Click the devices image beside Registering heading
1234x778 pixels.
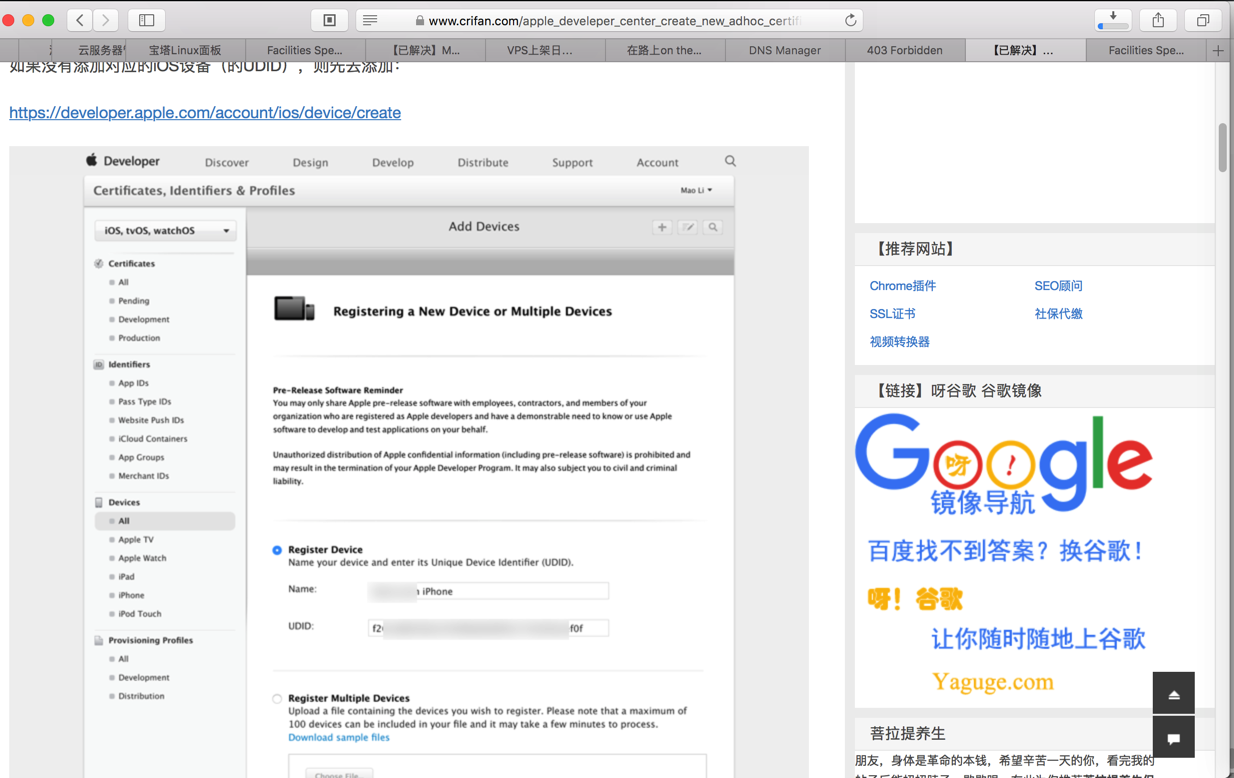[294, 310]
